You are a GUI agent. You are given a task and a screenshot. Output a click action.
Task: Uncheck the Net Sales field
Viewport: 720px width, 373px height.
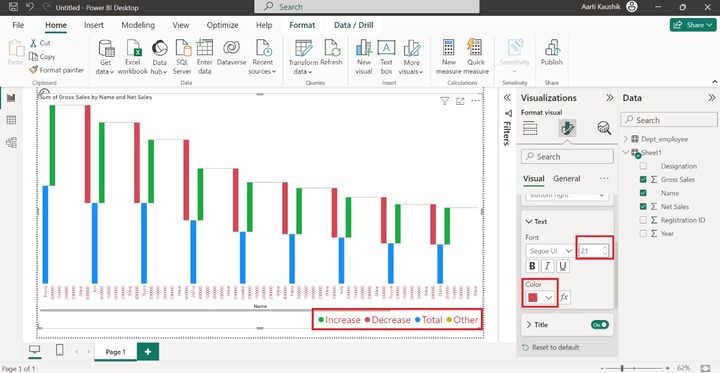point(643,206)
